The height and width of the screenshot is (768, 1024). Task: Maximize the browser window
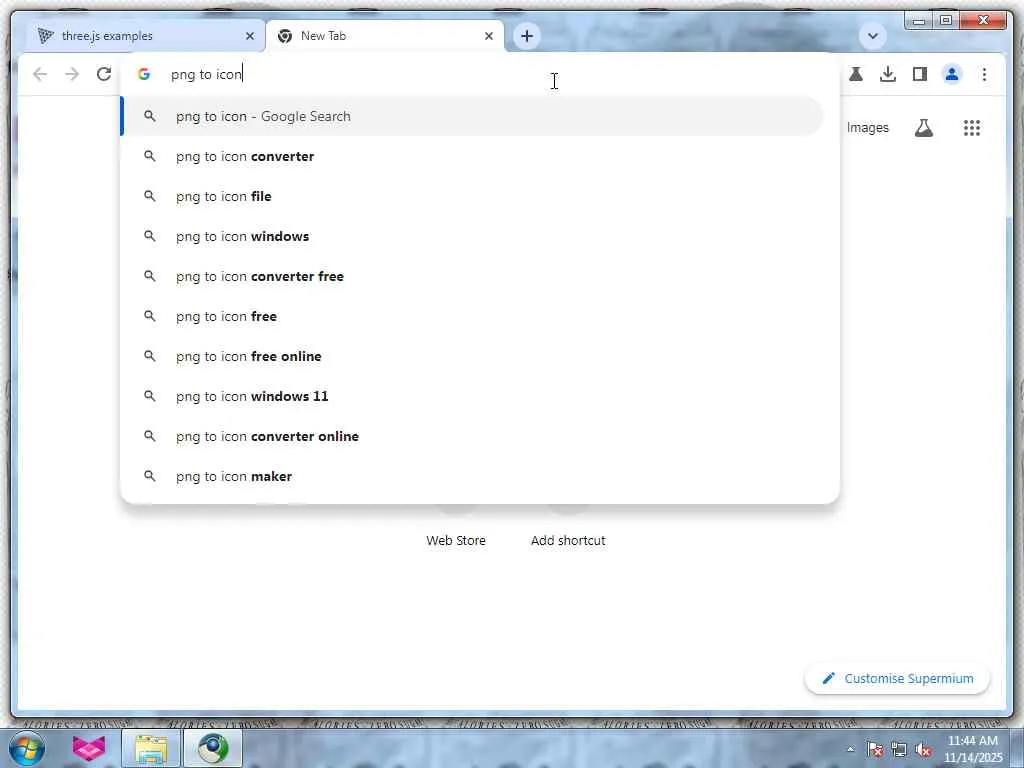click(x=946, y=21)
